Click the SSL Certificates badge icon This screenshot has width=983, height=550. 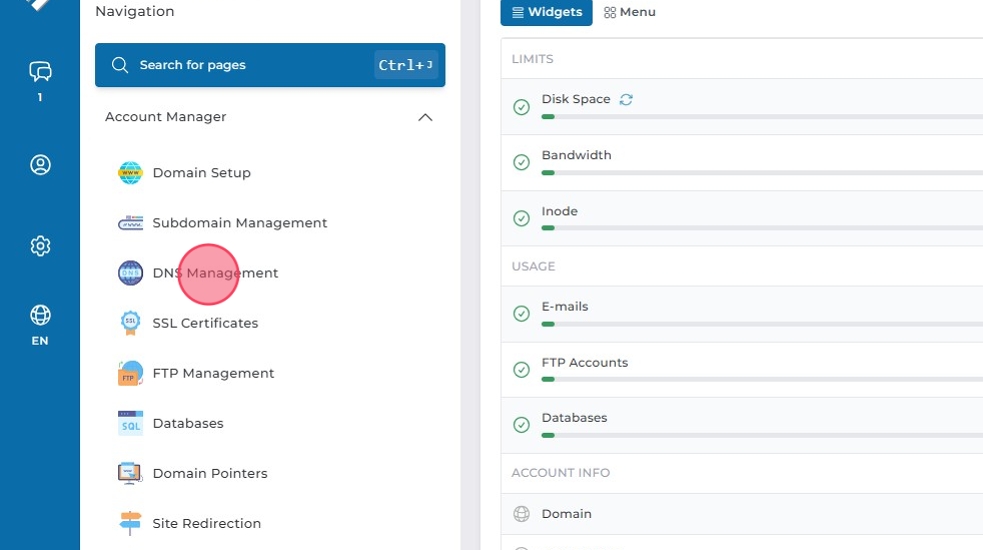point(130,323)
